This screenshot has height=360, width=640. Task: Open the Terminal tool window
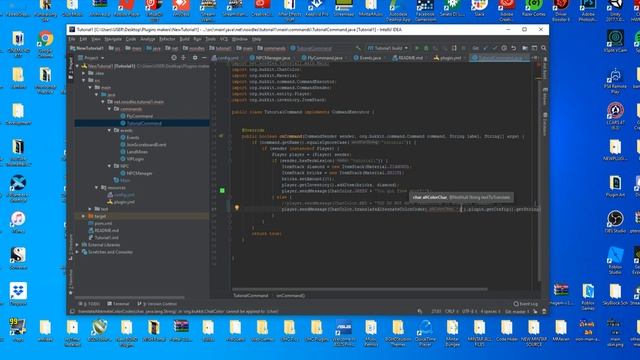[x=118, y=304]
